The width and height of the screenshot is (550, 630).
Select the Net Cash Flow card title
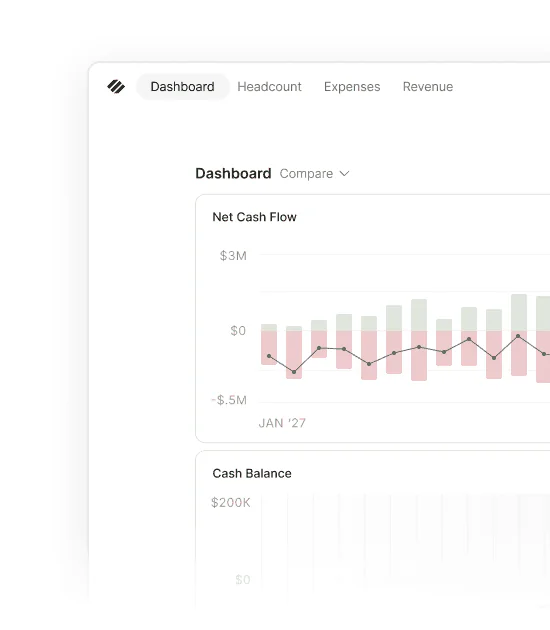click(x=254, y=217)
